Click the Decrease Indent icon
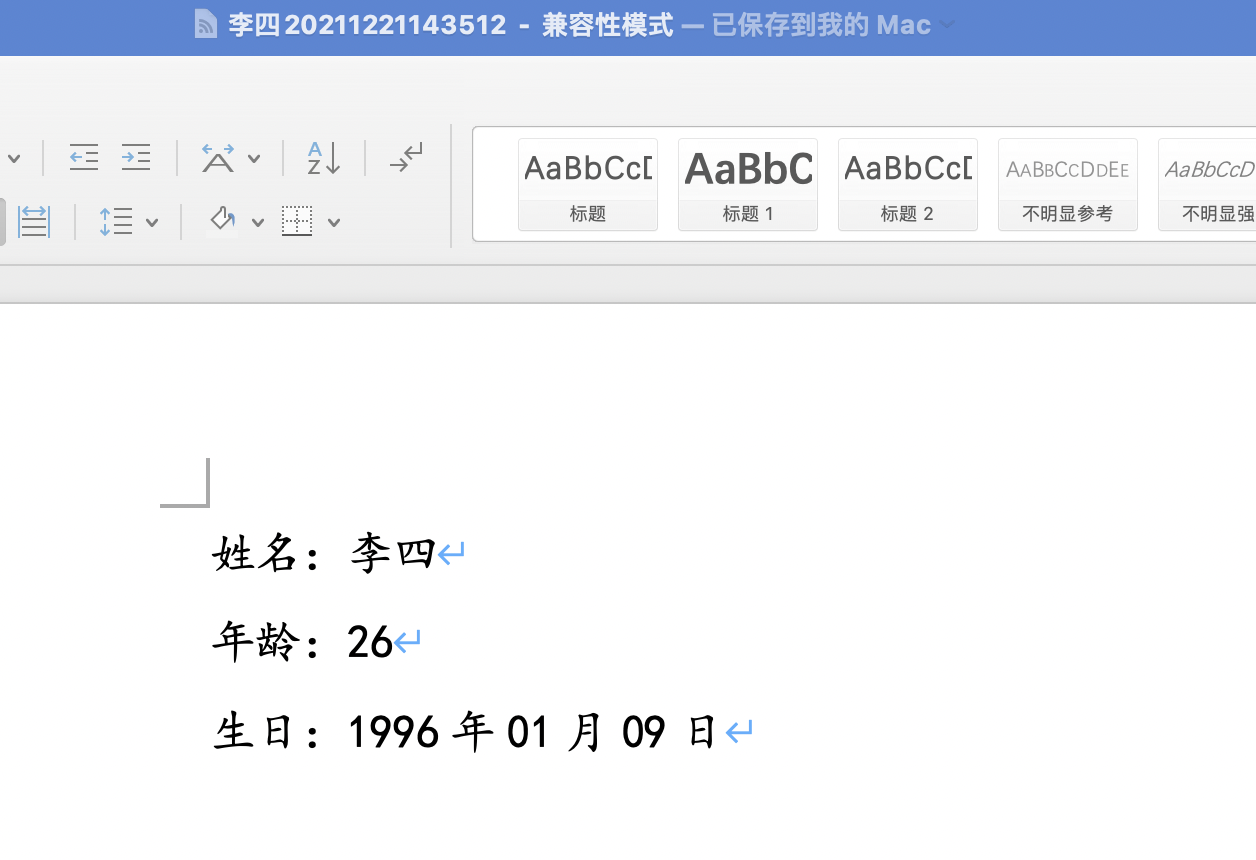Viewport: 1256px width, 860px height. 84,157
